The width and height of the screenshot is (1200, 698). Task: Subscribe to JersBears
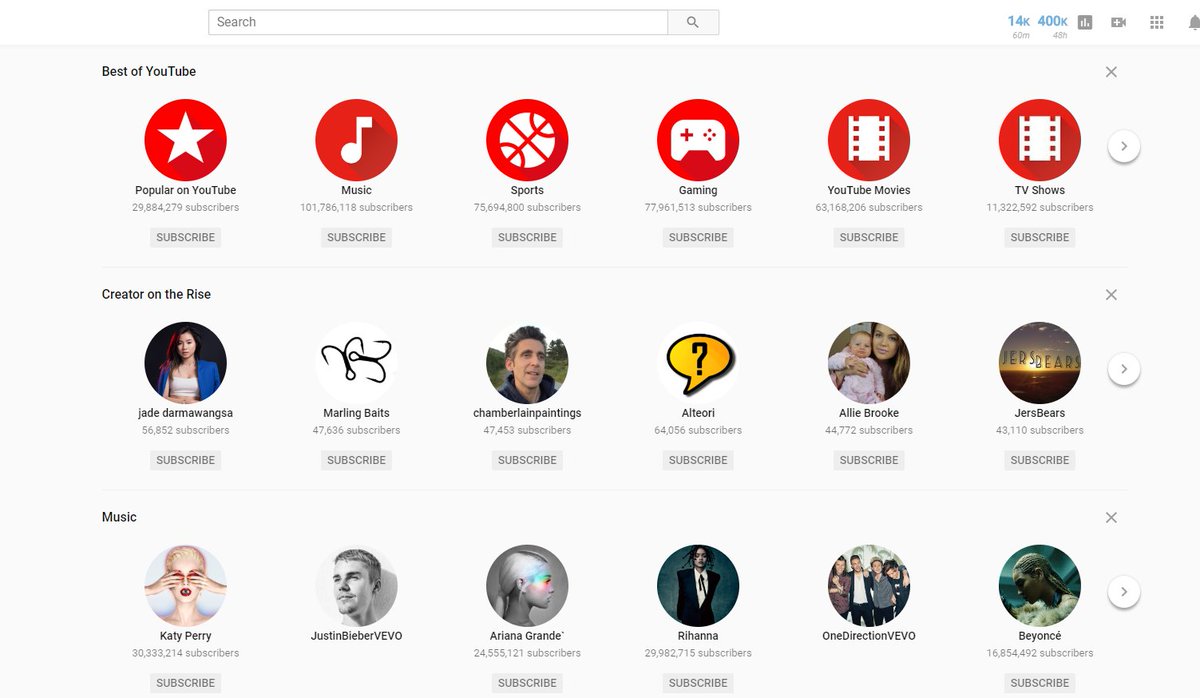1040,460
